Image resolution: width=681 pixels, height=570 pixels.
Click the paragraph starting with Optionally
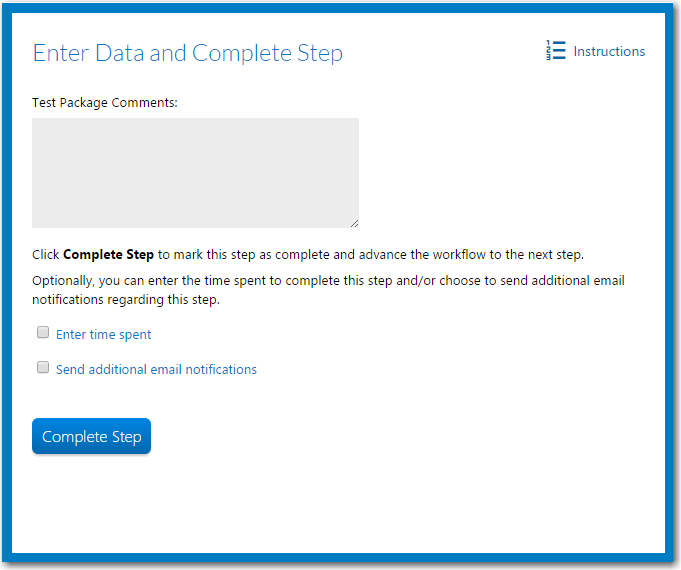[328, 290]
